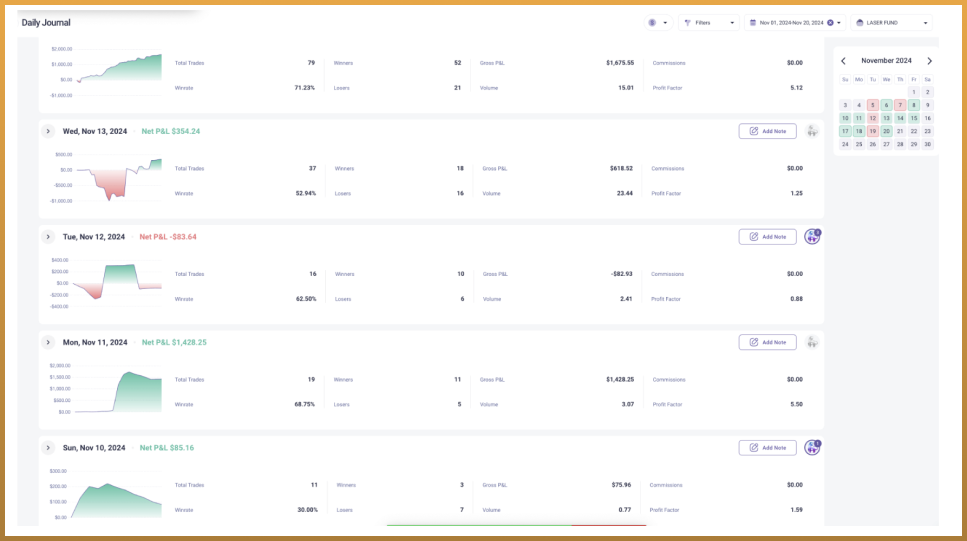Expand the Mon, Nov 11, 2024 entry
967x541 pixels.
pyautogui.click(x=48, y=342)
